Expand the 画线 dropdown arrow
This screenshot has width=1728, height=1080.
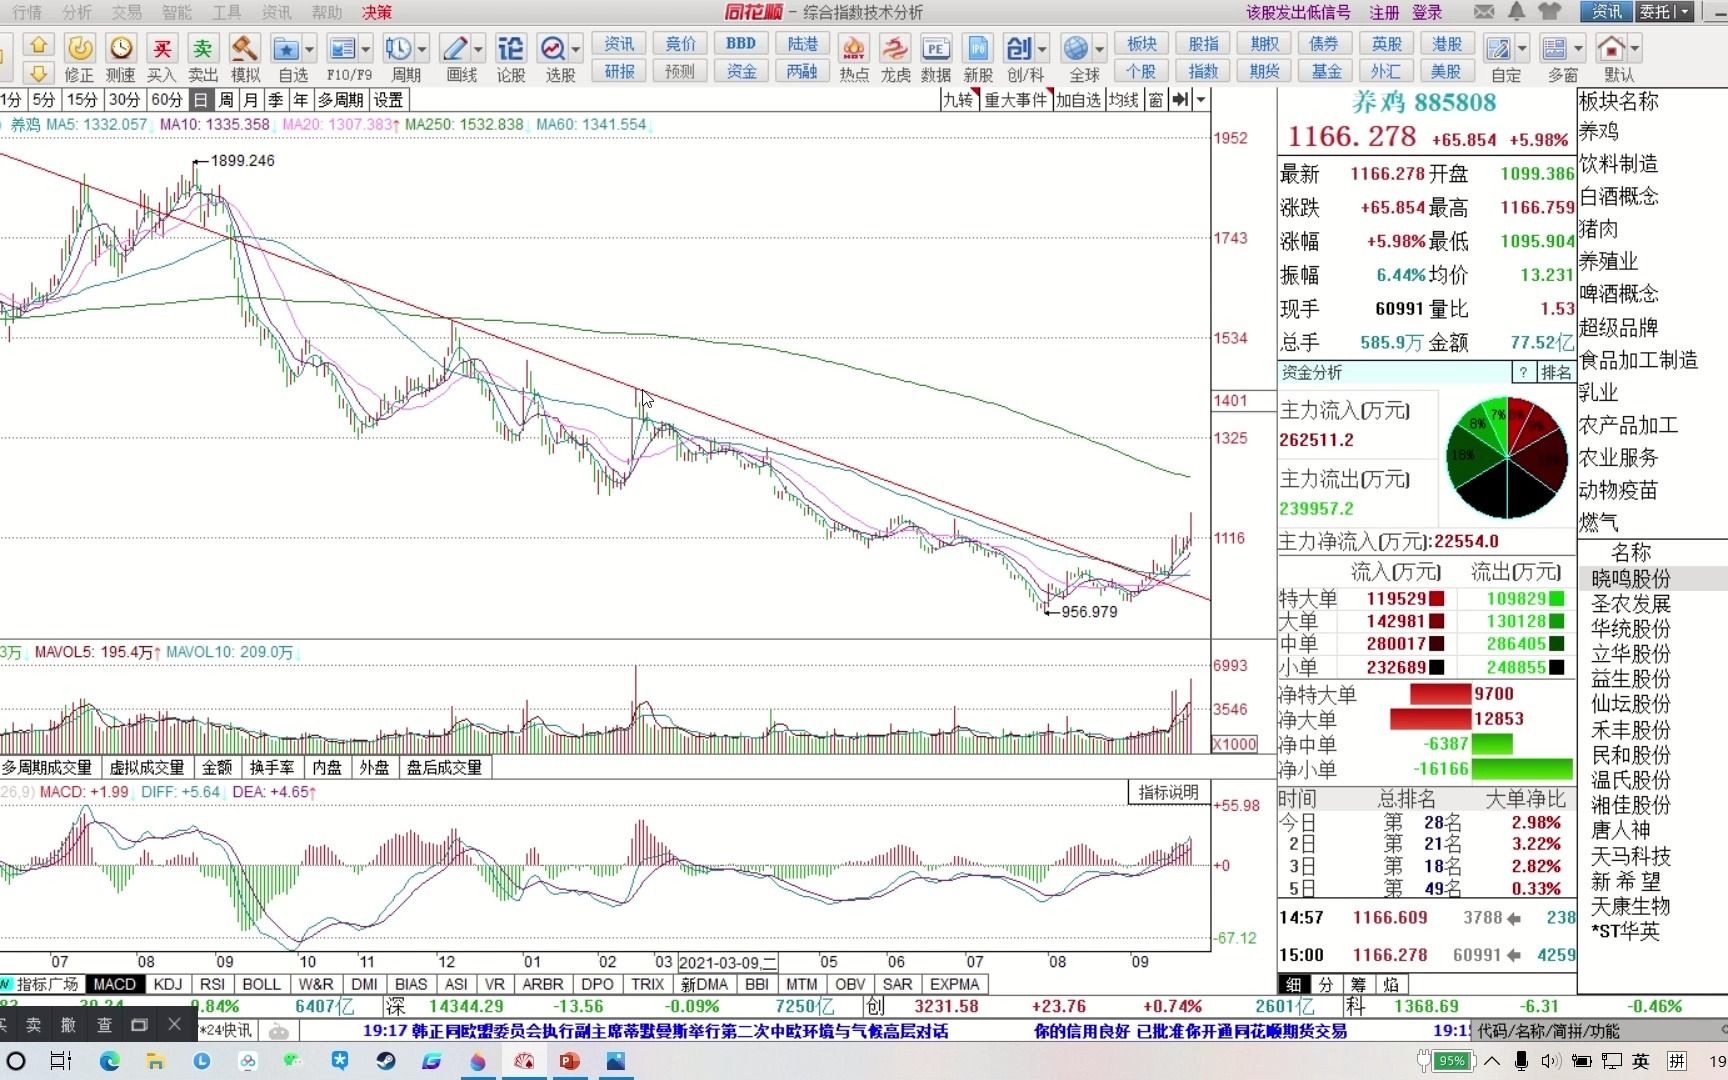pyautogui.click(x=478, y=49)
